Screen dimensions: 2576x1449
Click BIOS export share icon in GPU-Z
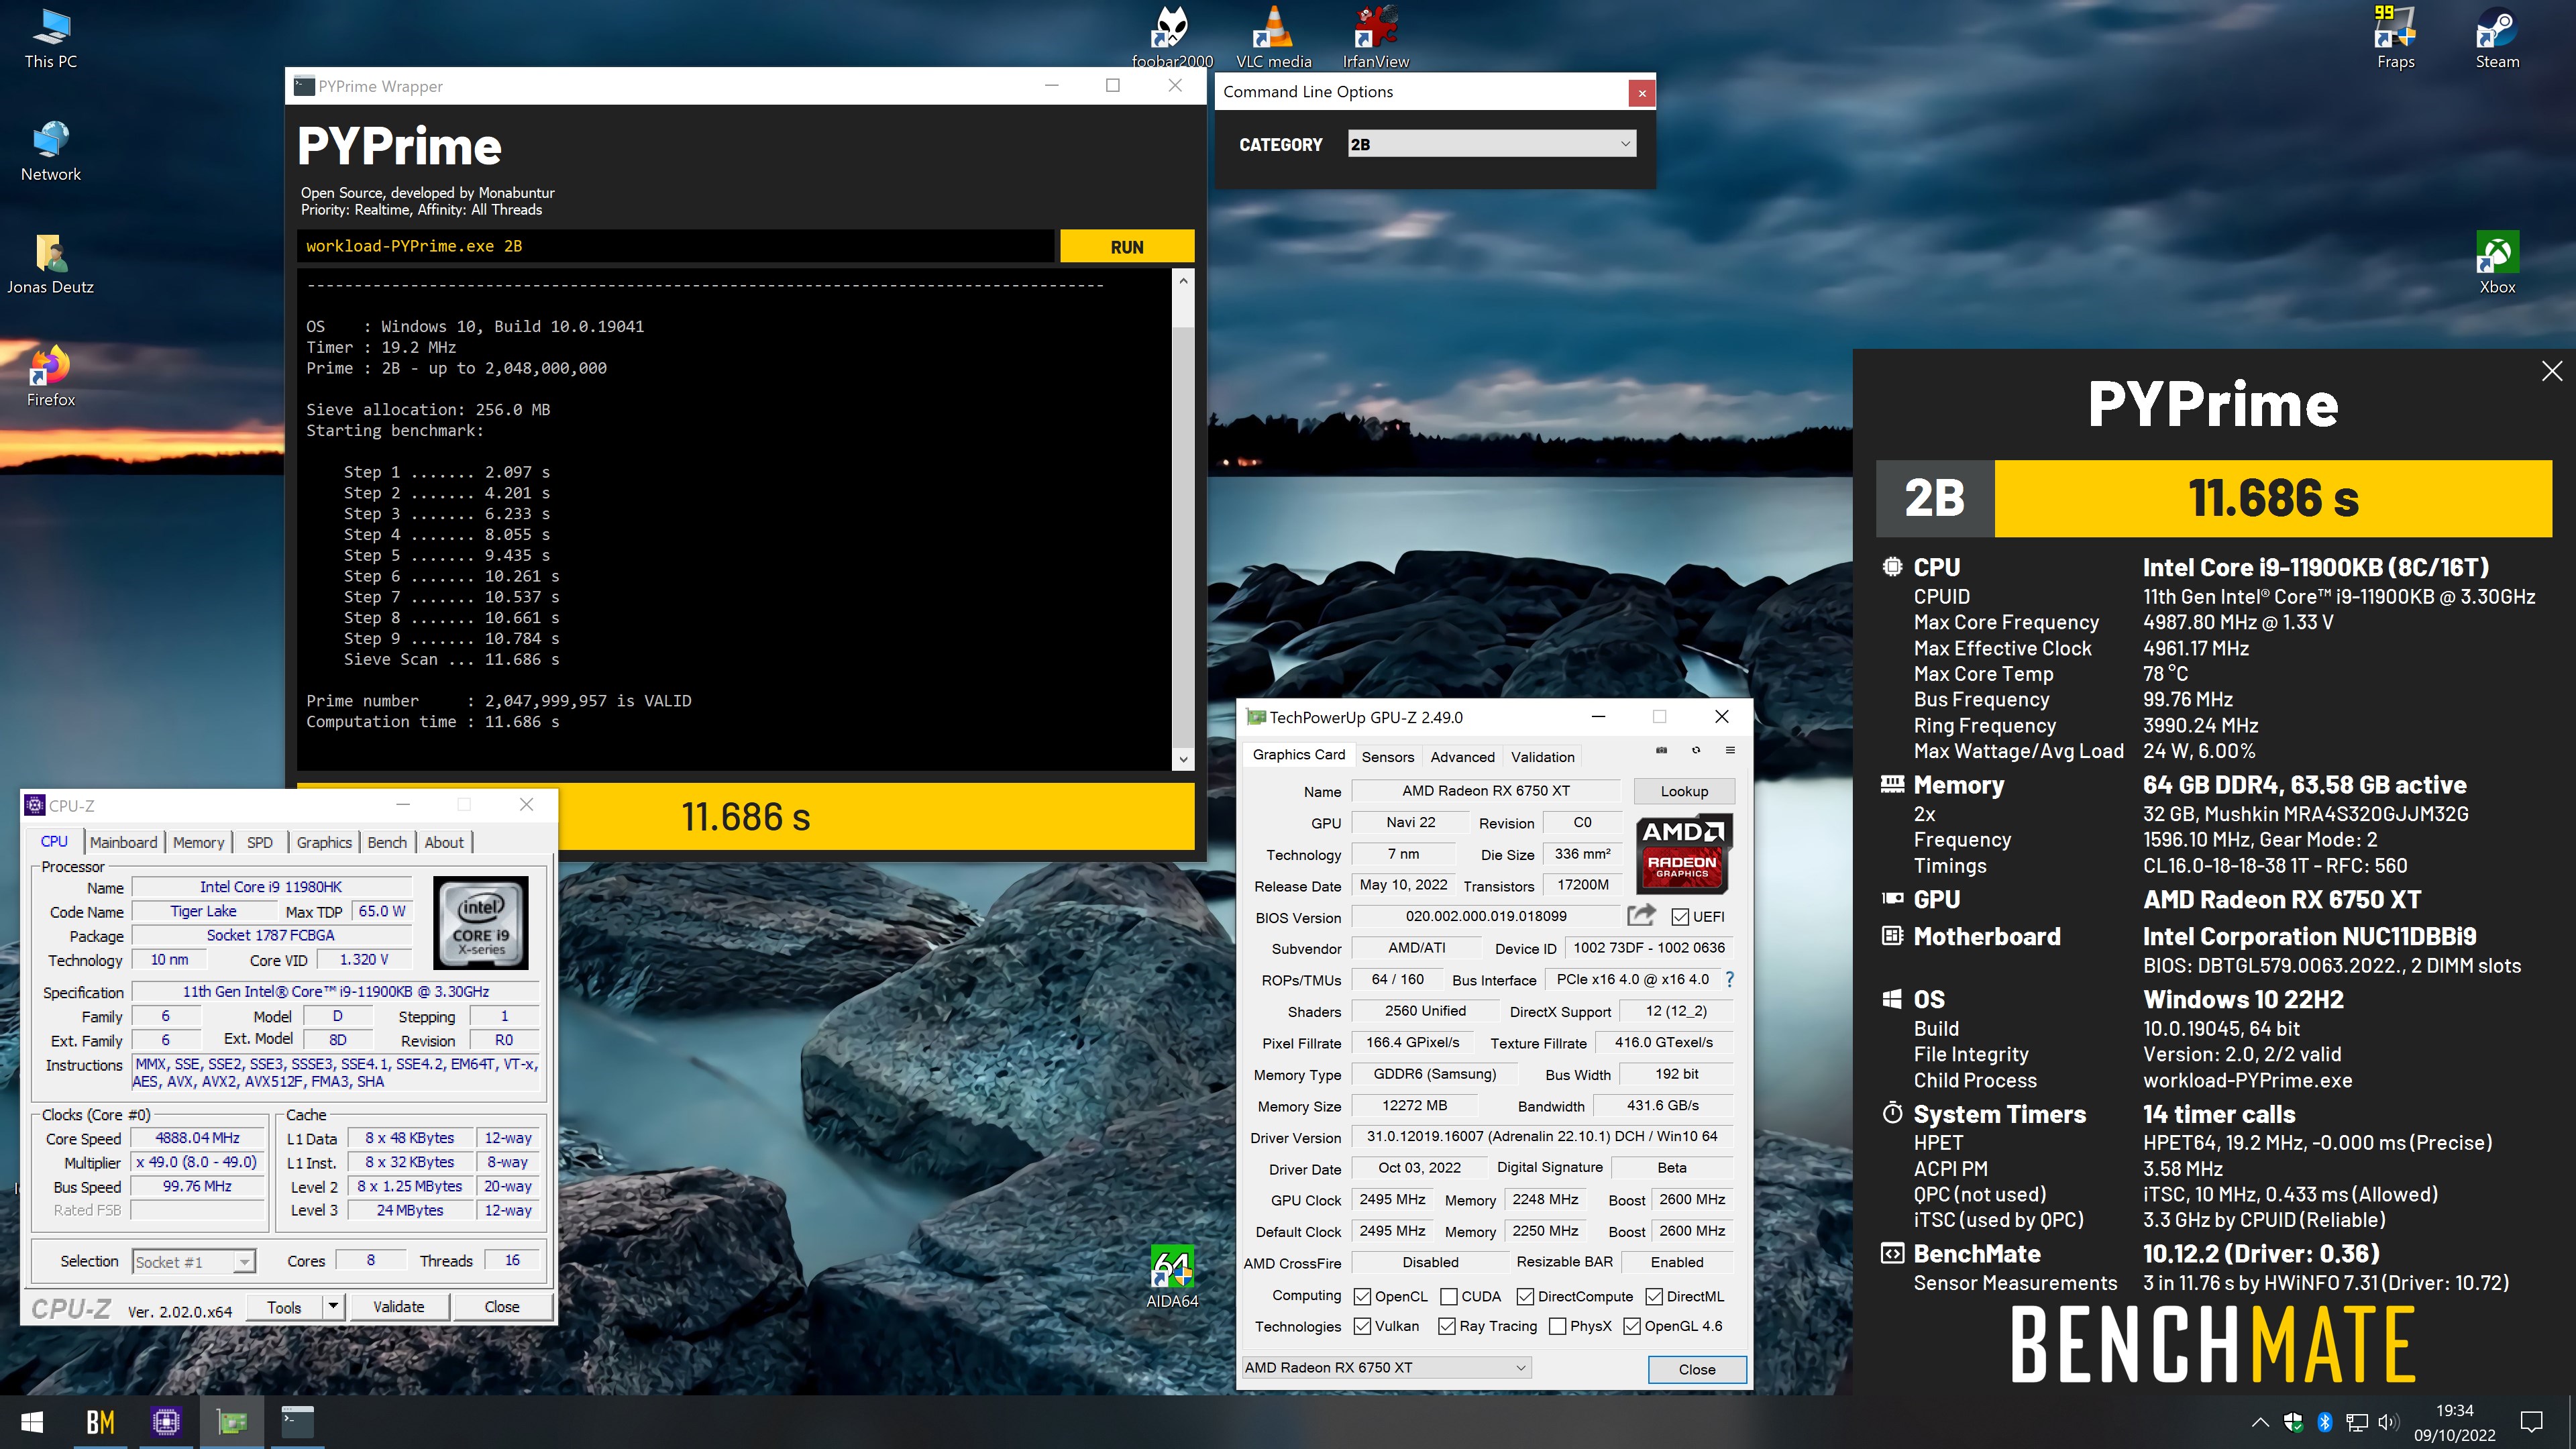pos(1641,915)
